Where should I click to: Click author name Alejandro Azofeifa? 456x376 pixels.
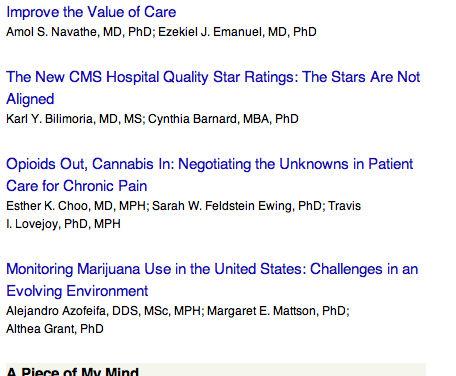[56, 311]
